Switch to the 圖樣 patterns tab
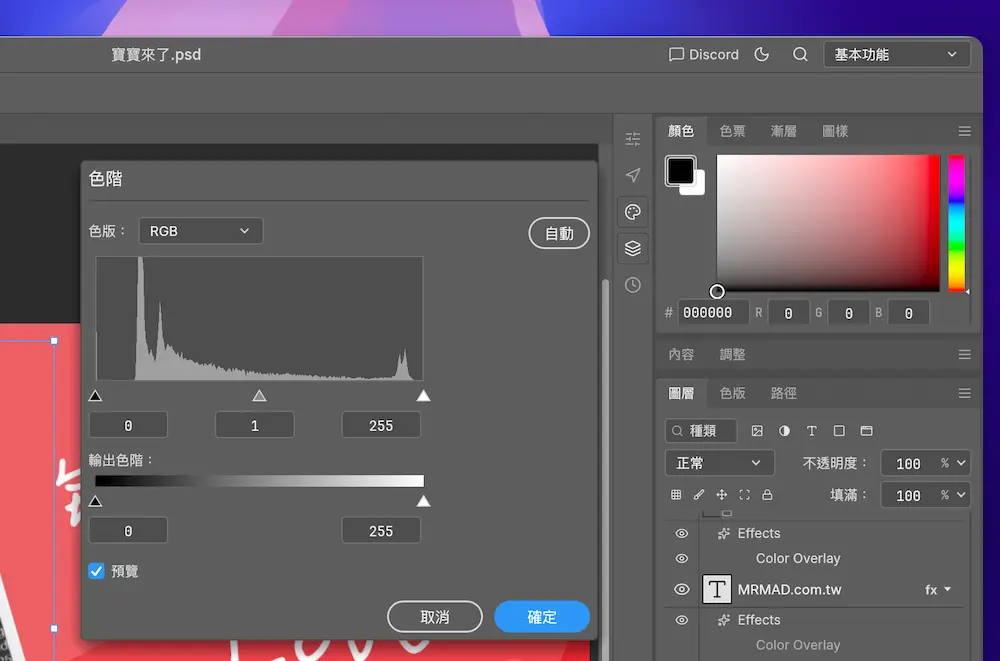 click(835, 131)
